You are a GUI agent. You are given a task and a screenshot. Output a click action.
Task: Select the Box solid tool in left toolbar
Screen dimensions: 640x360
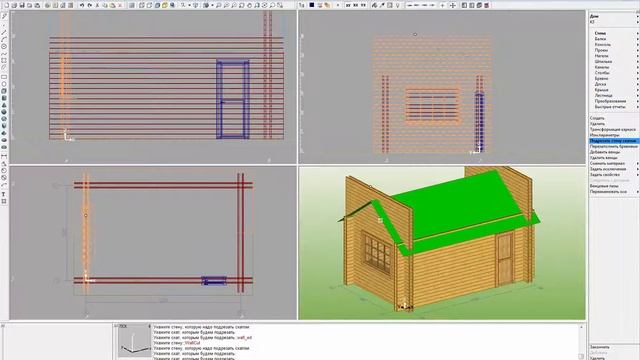click(4, 91)
